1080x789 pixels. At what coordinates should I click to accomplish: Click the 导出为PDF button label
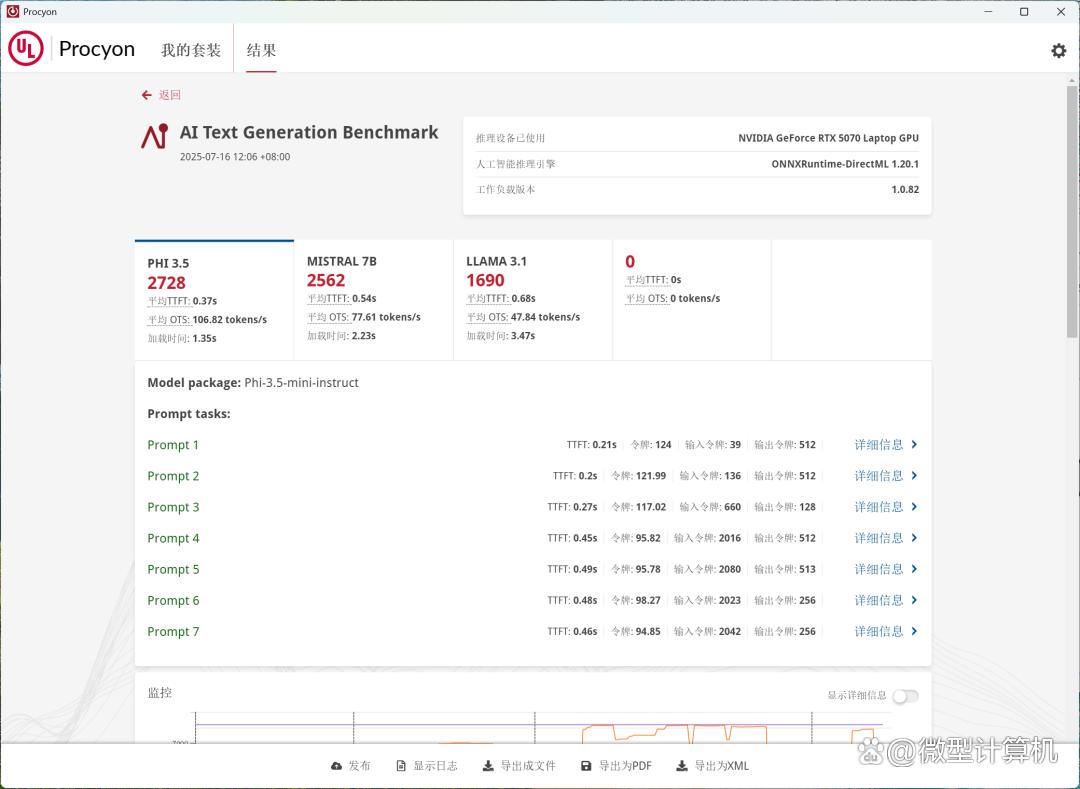pos(625,766)
